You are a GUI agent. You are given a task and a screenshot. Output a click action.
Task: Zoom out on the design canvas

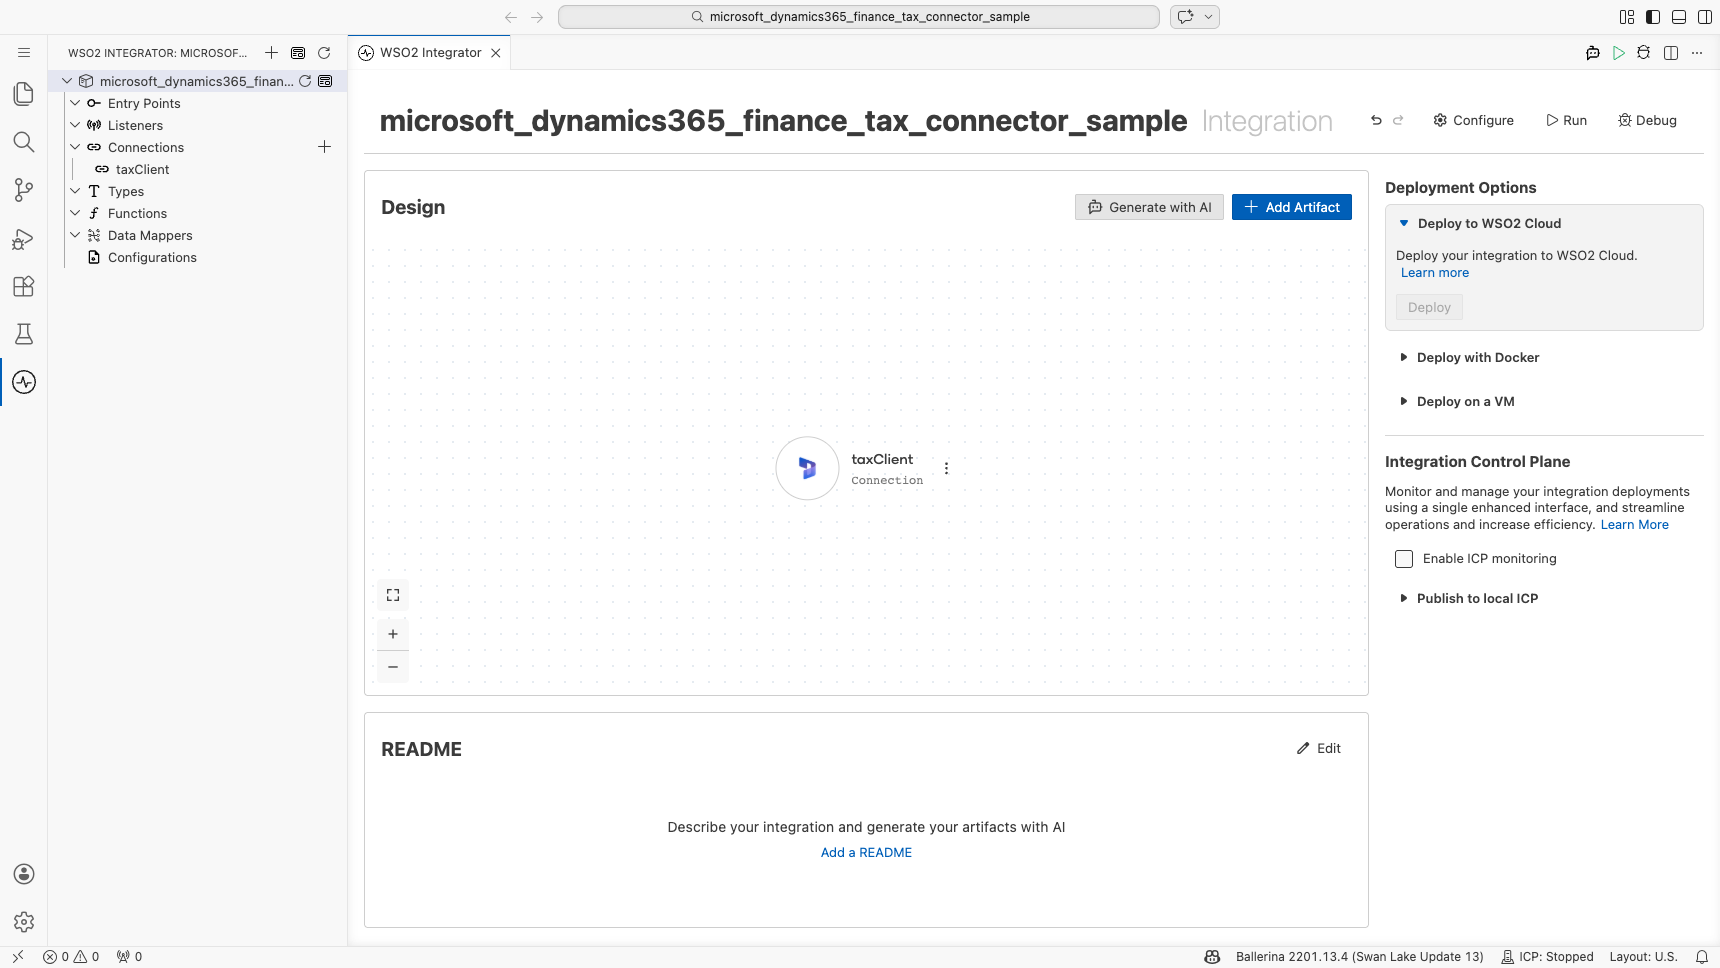pos(393,667)
